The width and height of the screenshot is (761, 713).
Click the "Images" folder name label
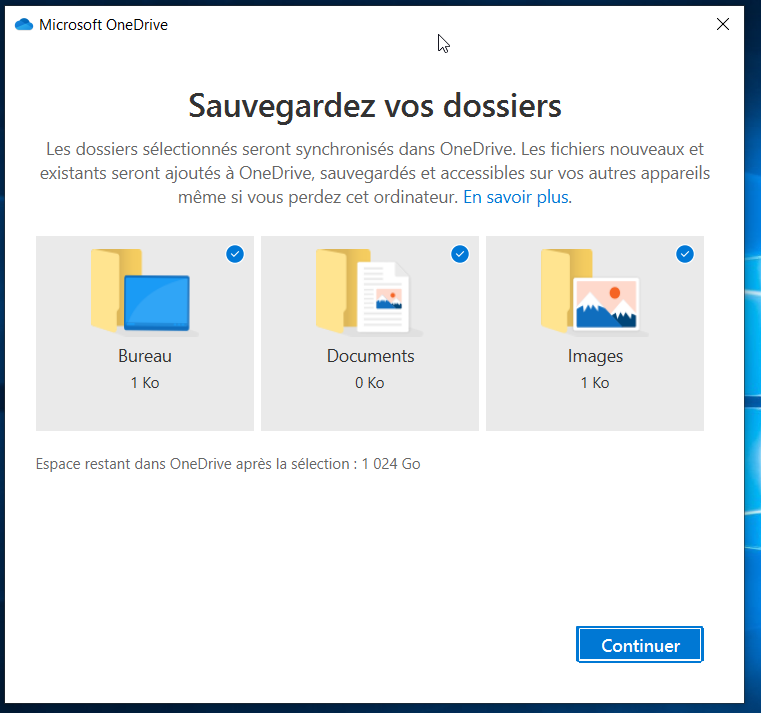[x=595, y=356]
